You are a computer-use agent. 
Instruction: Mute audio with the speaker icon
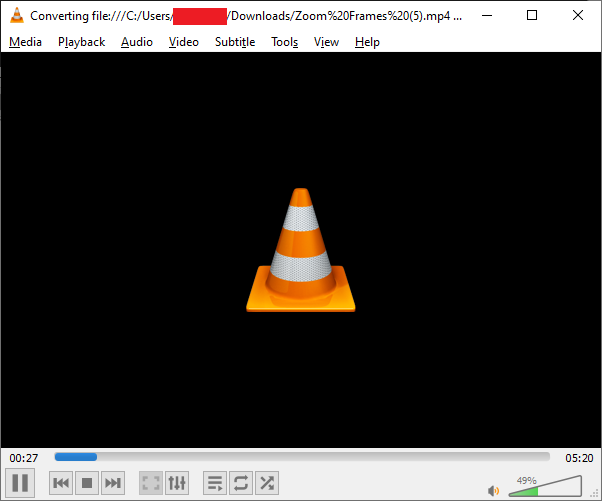(493, 490)
